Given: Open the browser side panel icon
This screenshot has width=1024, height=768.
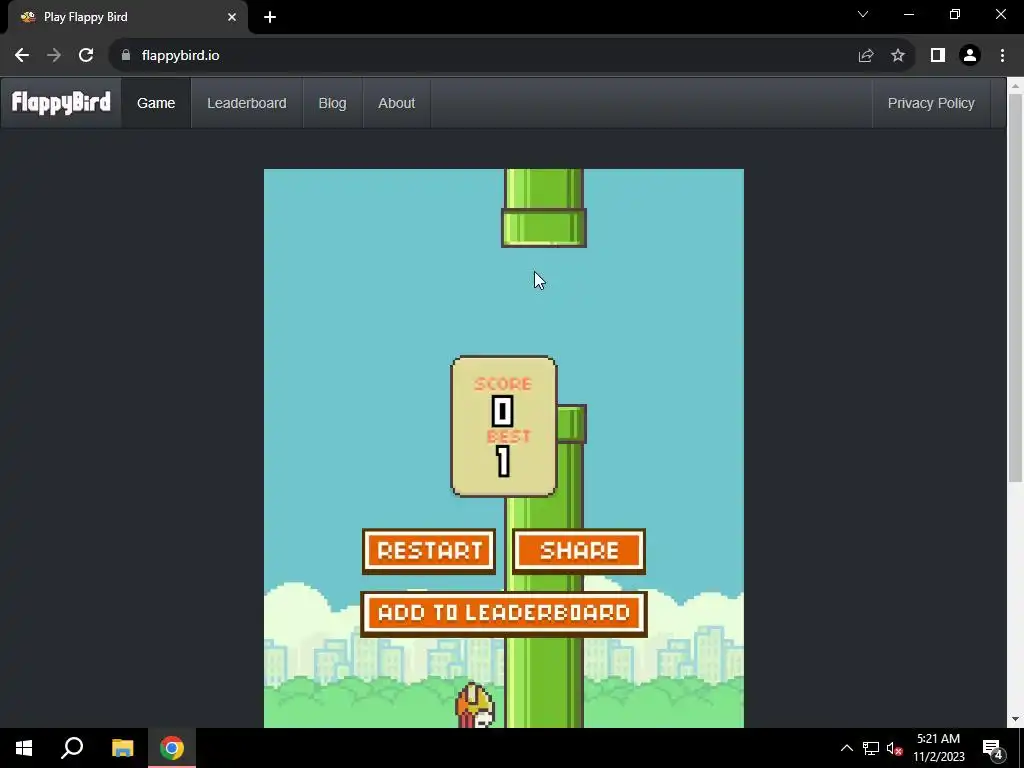Looking at the screenshot, I should [938, 56].
